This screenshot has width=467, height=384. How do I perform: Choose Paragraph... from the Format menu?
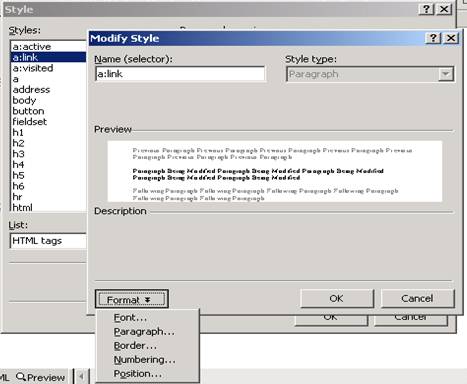click(144, 332)
